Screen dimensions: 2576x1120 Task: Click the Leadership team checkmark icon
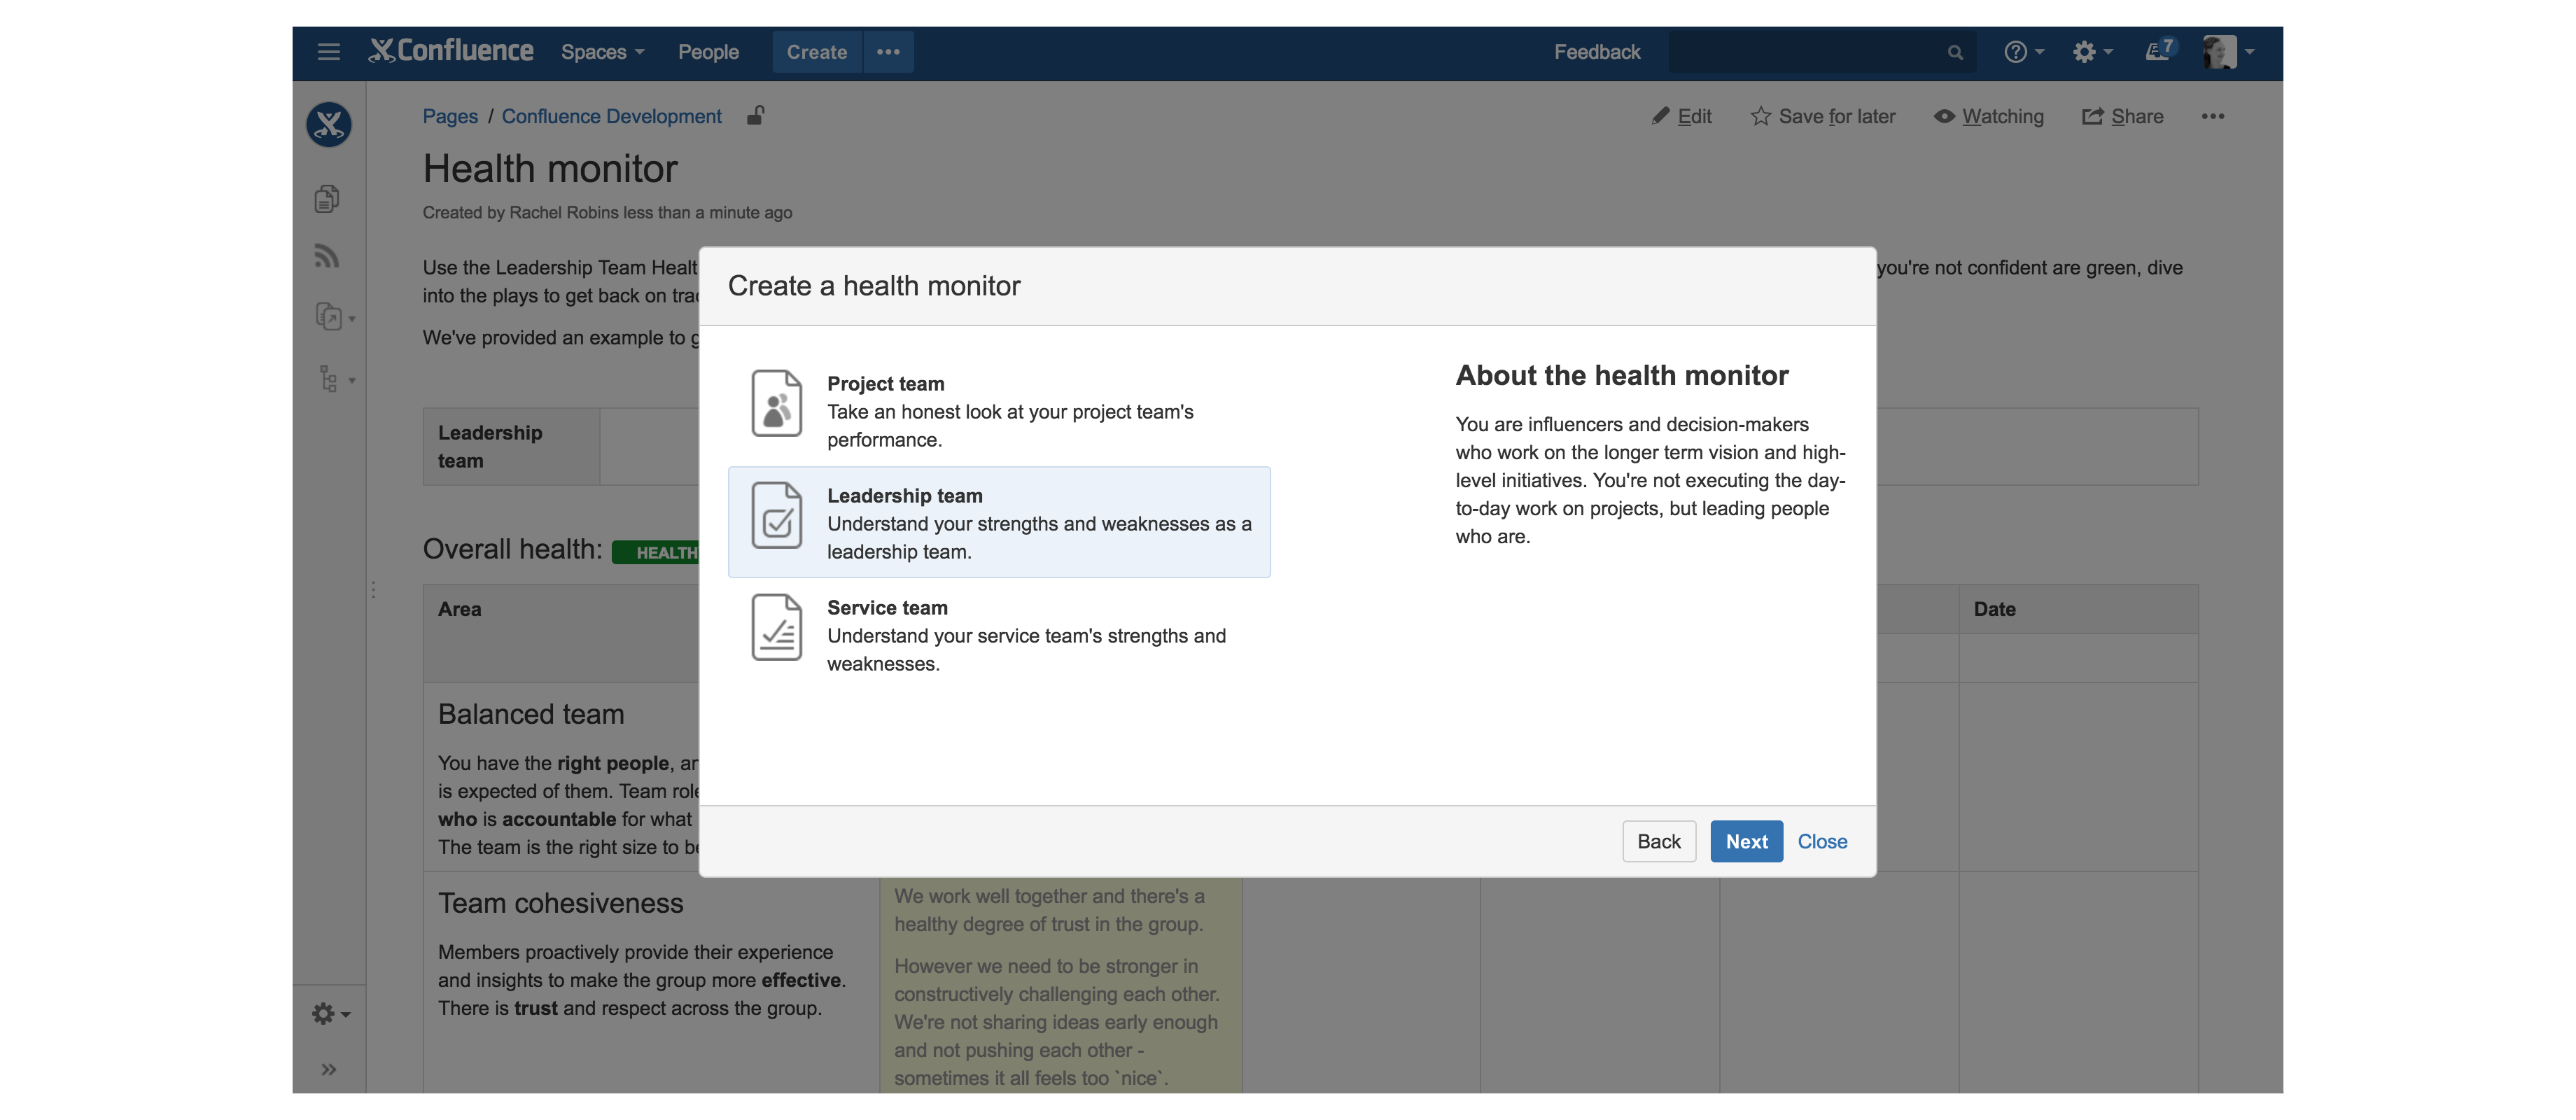(777, 515)
